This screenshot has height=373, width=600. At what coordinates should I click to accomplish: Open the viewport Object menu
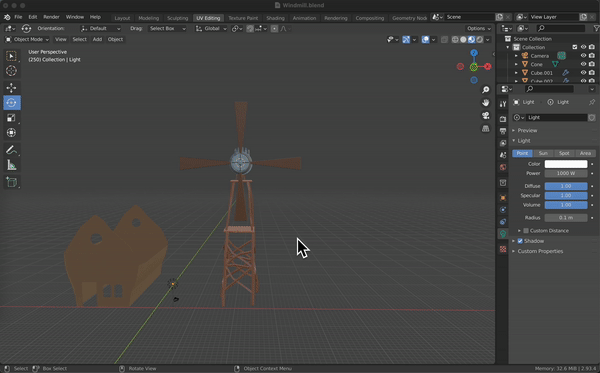point(115,39)
